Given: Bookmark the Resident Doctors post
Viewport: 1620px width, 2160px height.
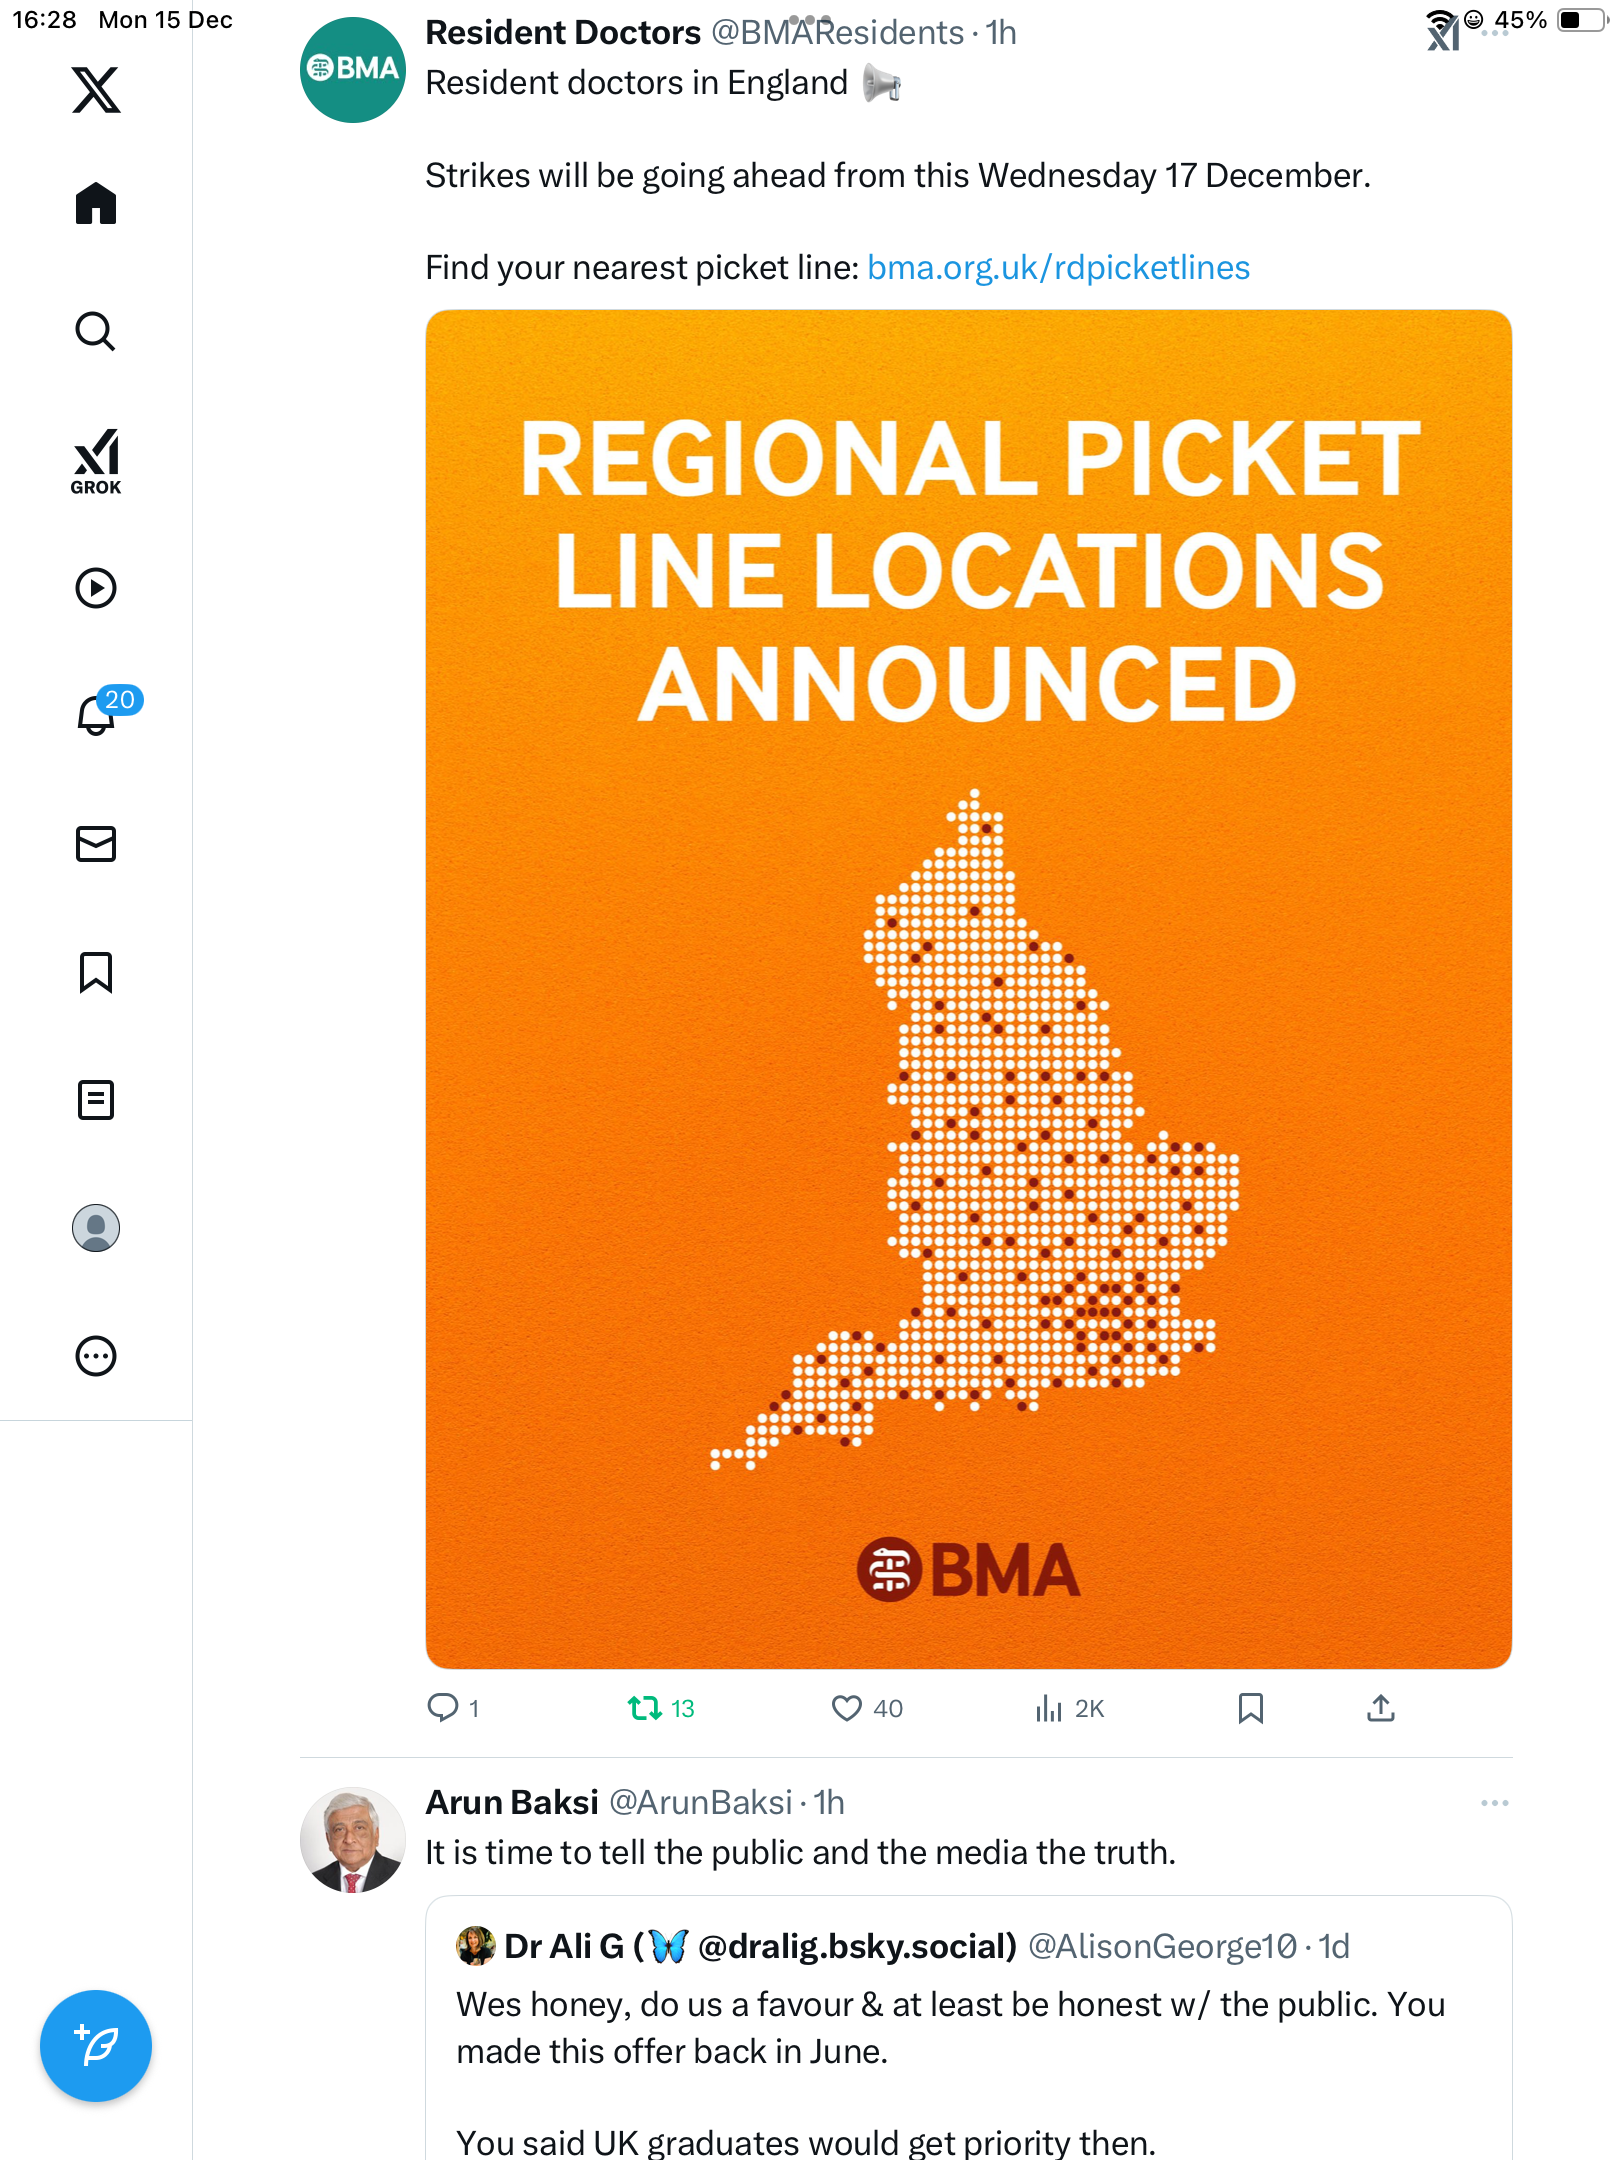Looking at the screenshot, I should tap(1251, 1708).
